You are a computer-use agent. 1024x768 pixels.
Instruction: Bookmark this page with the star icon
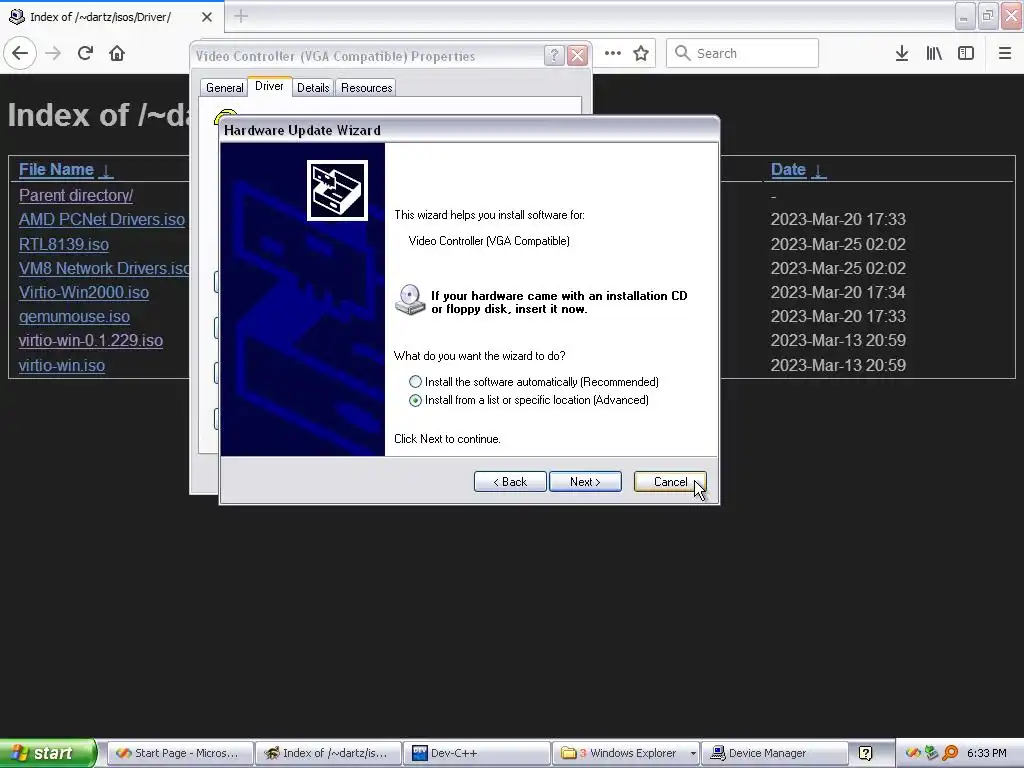641,53
